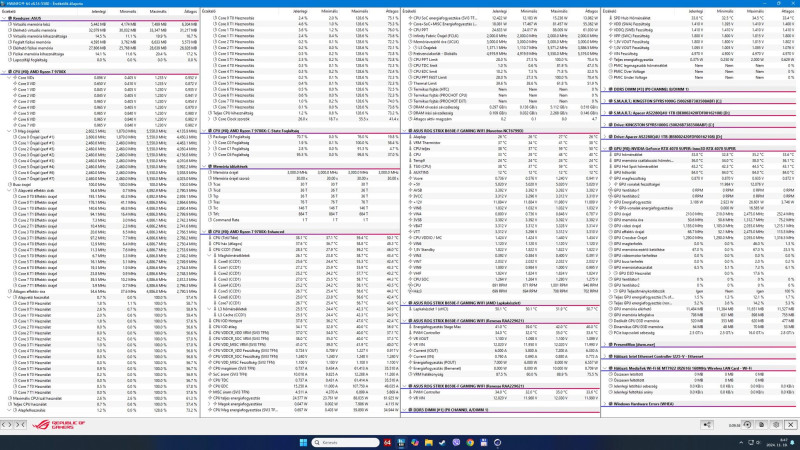Reset min/max values with clock icon
This screenshot has width=800, height=450.
pos(747,424)
